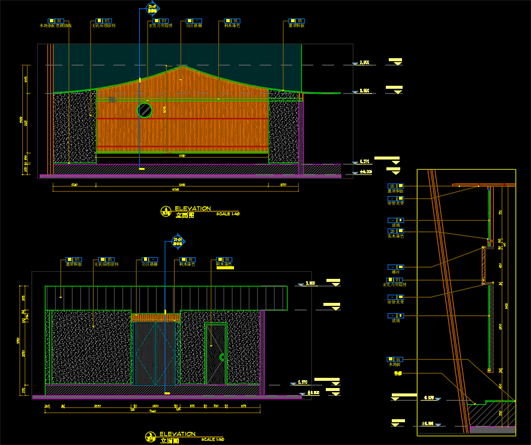The height and width of the screenshot is (445, 531).
Task: Click the green door handle on the single door
Action: click(222, 357)
